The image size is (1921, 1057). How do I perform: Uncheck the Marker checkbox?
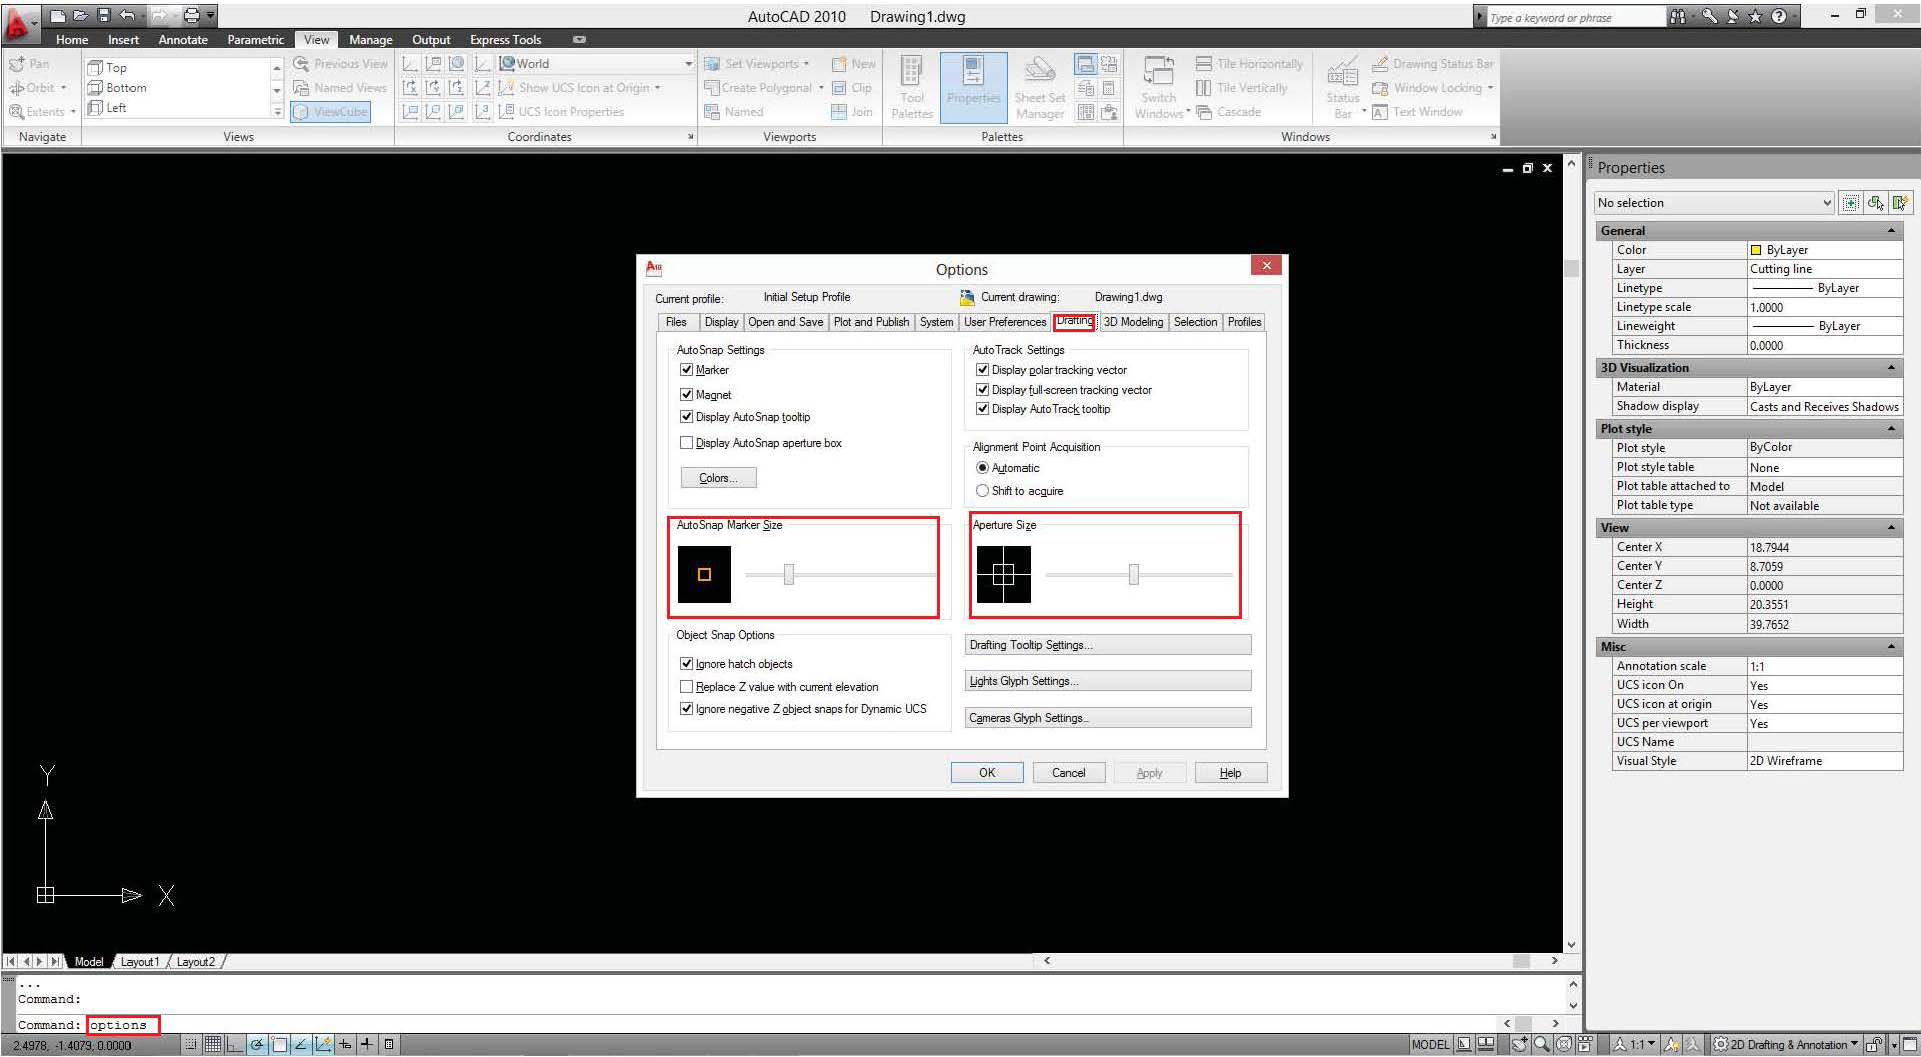(x=686, y=370)
